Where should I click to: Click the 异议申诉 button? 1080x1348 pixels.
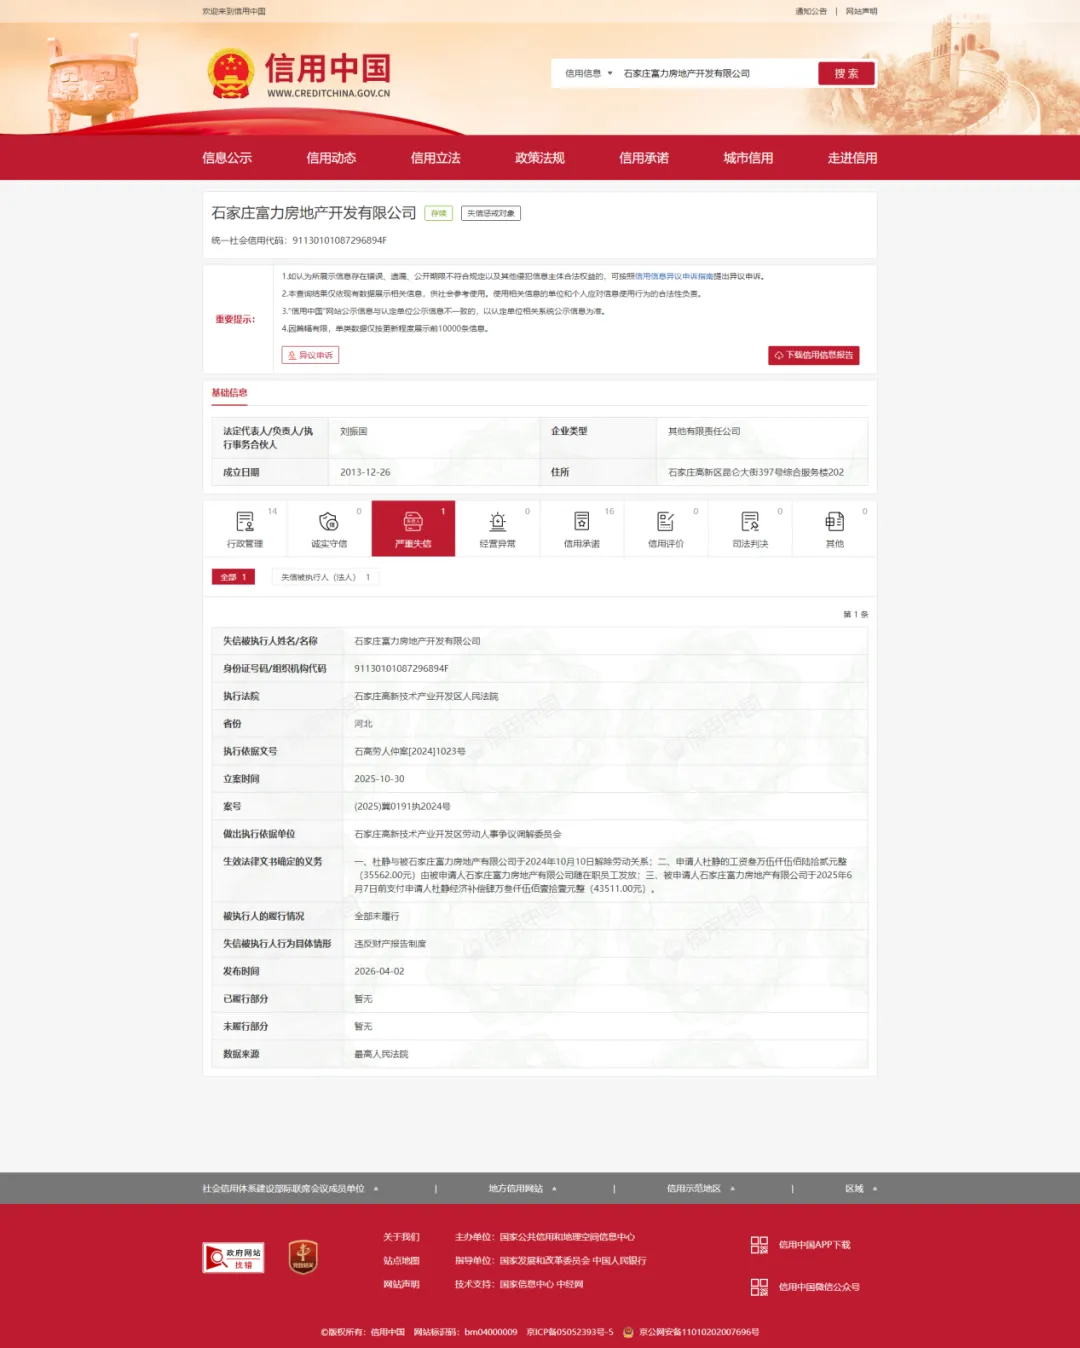310,355
